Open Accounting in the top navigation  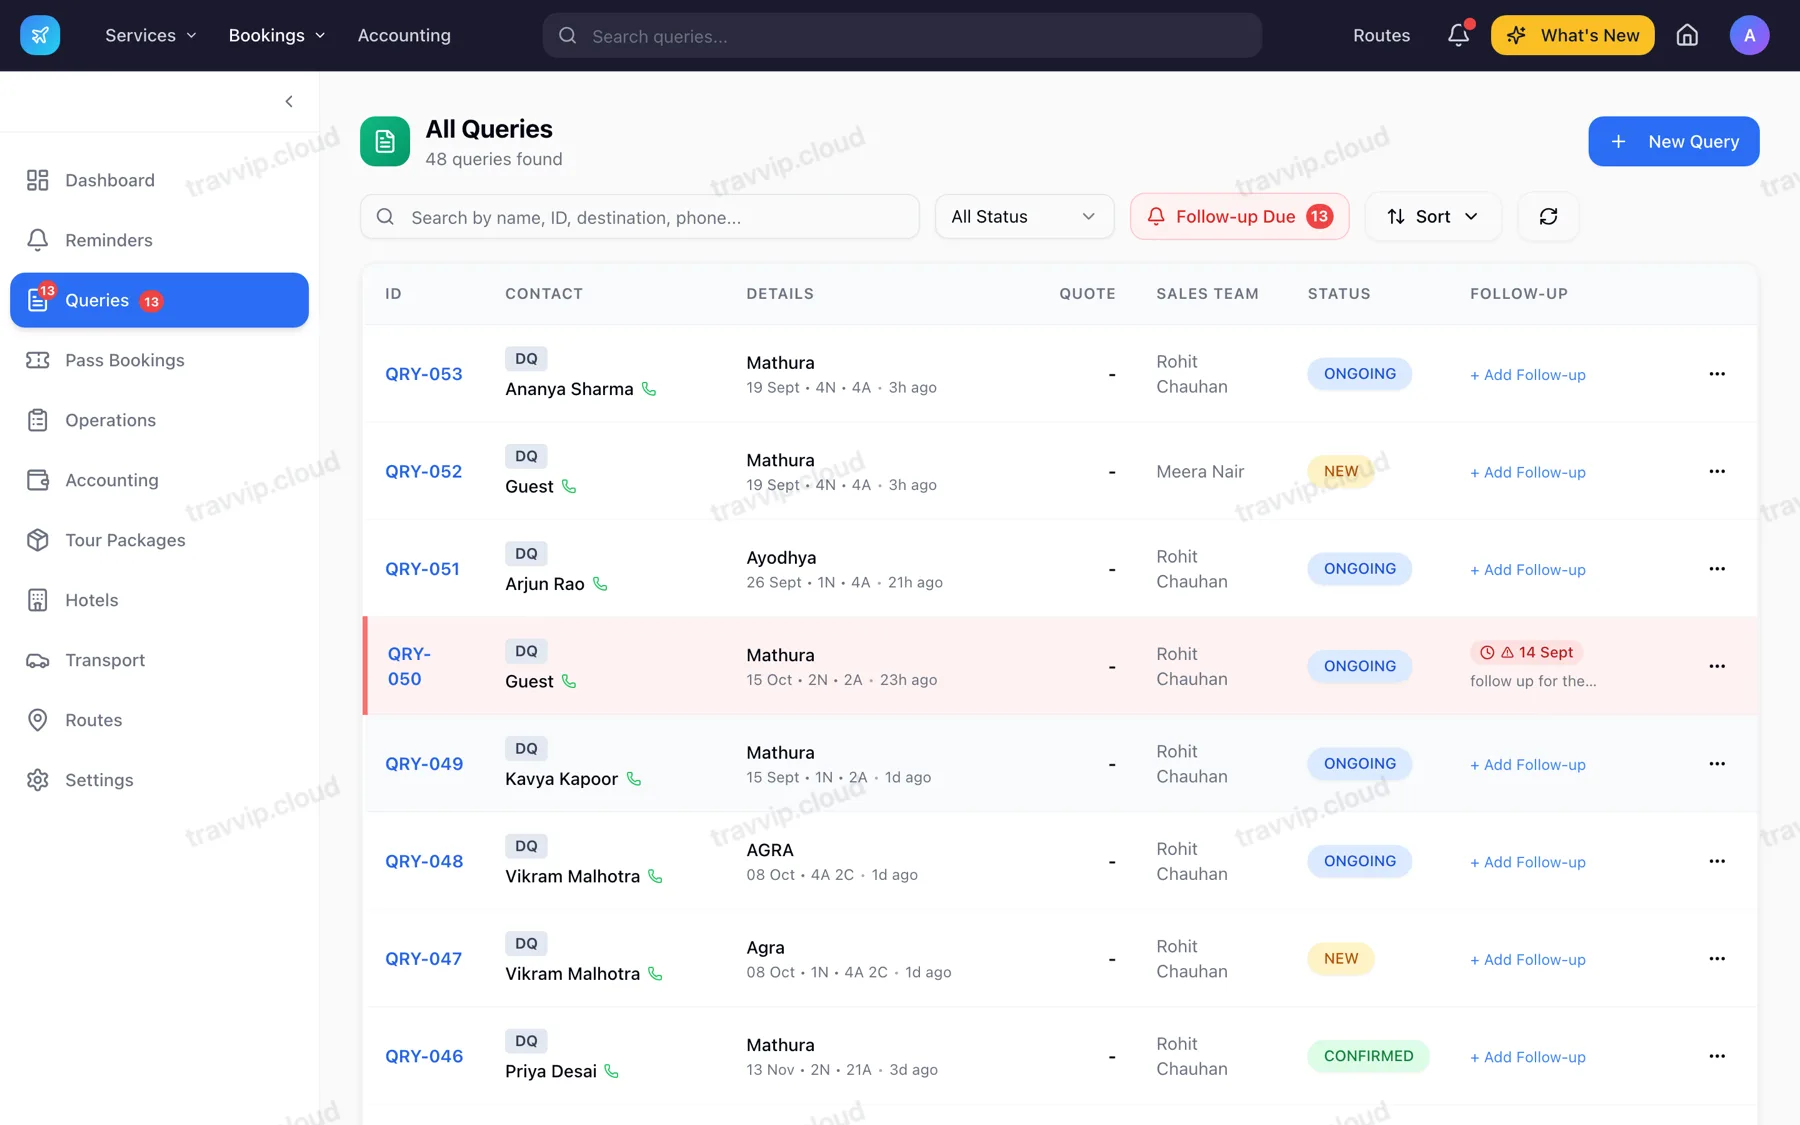[x=404, y=35]
